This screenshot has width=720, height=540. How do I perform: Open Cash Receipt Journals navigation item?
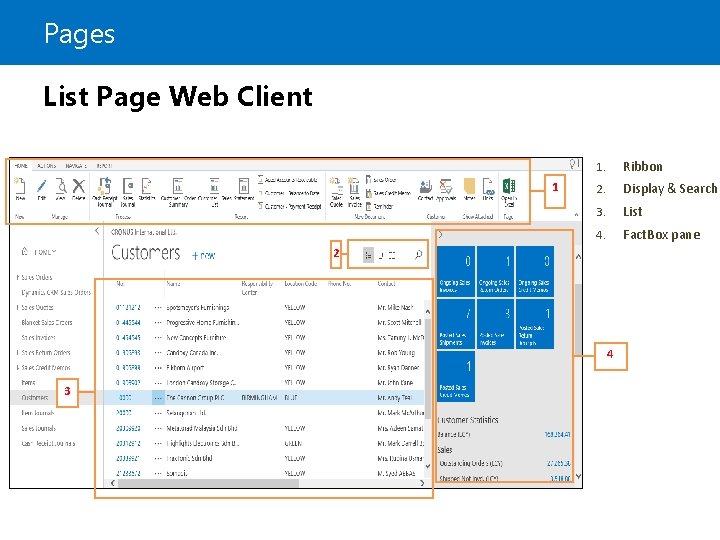click(48, 443)
